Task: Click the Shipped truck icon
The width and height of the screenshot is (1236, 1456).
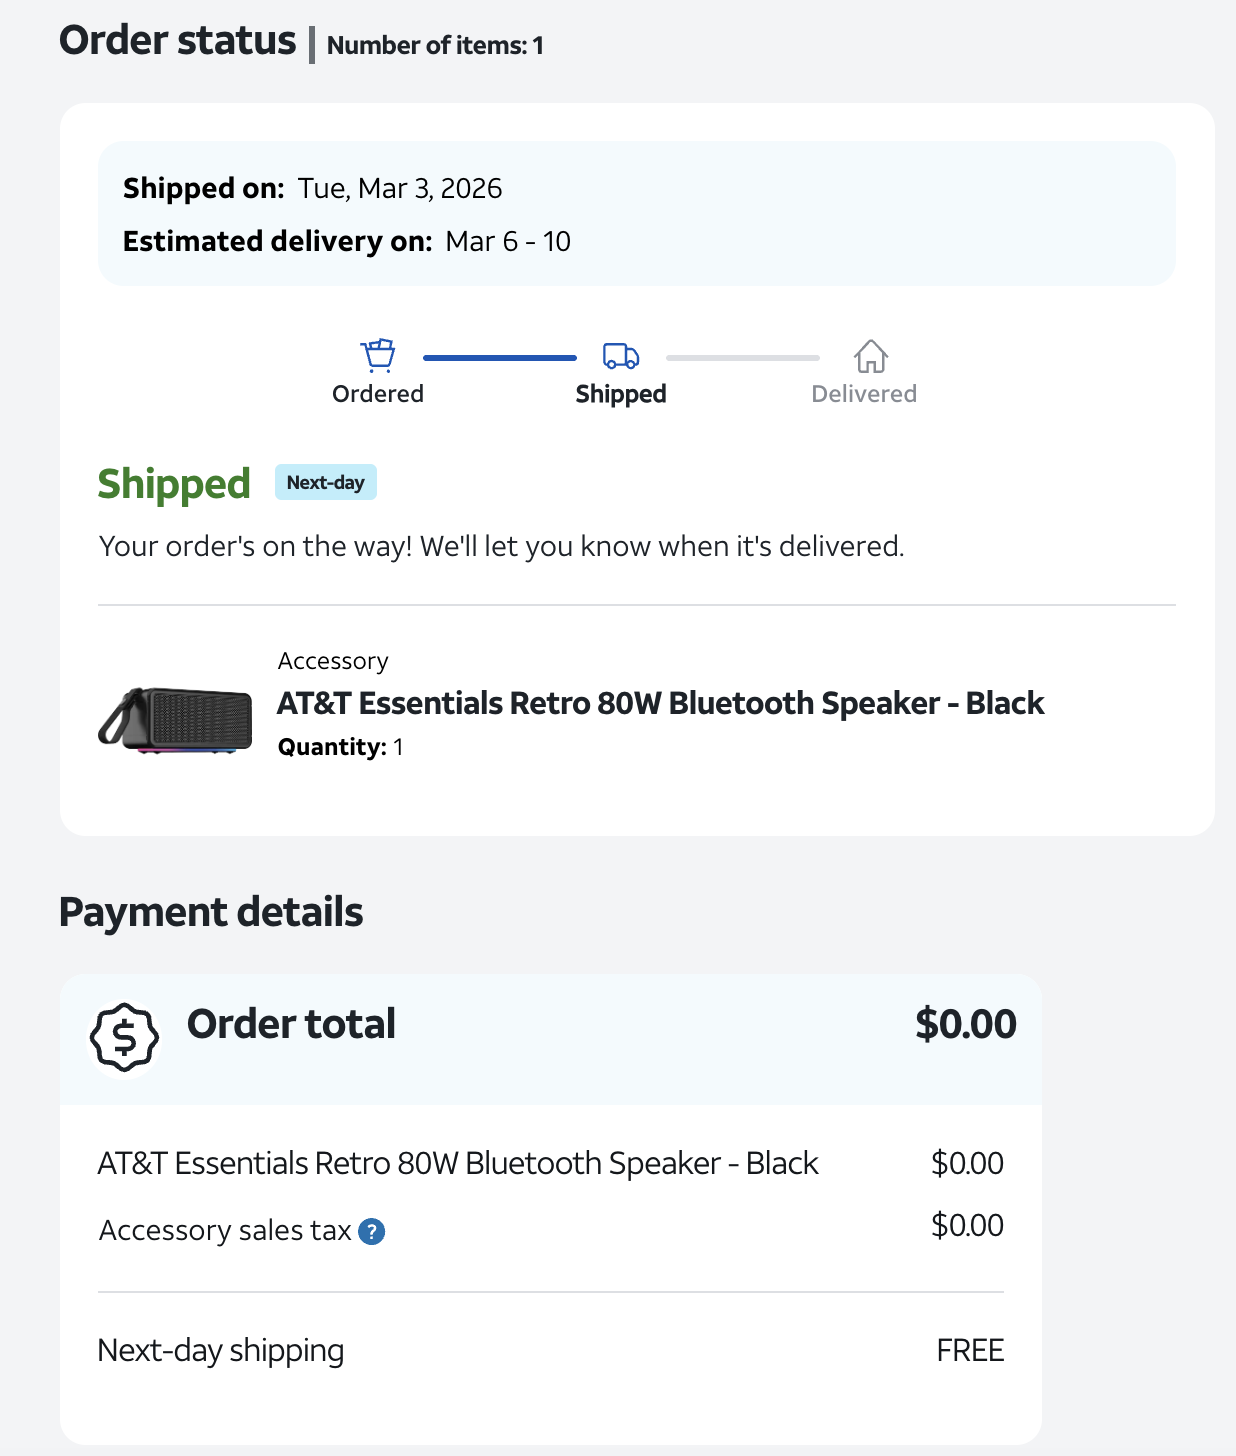Action: (621, 356)
